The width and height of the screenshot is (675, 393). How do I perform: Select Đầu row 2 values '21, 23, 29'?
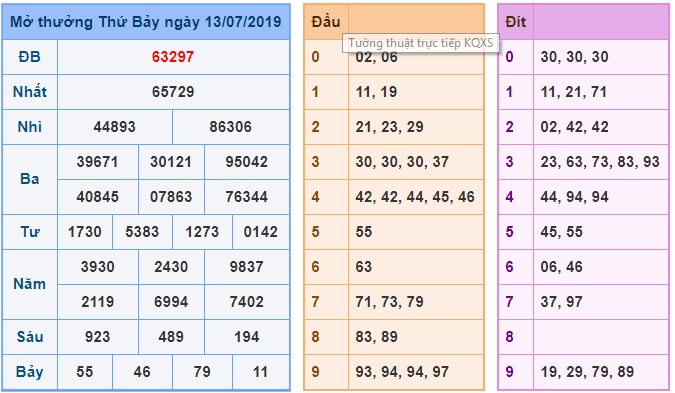[x=390, y=127]
